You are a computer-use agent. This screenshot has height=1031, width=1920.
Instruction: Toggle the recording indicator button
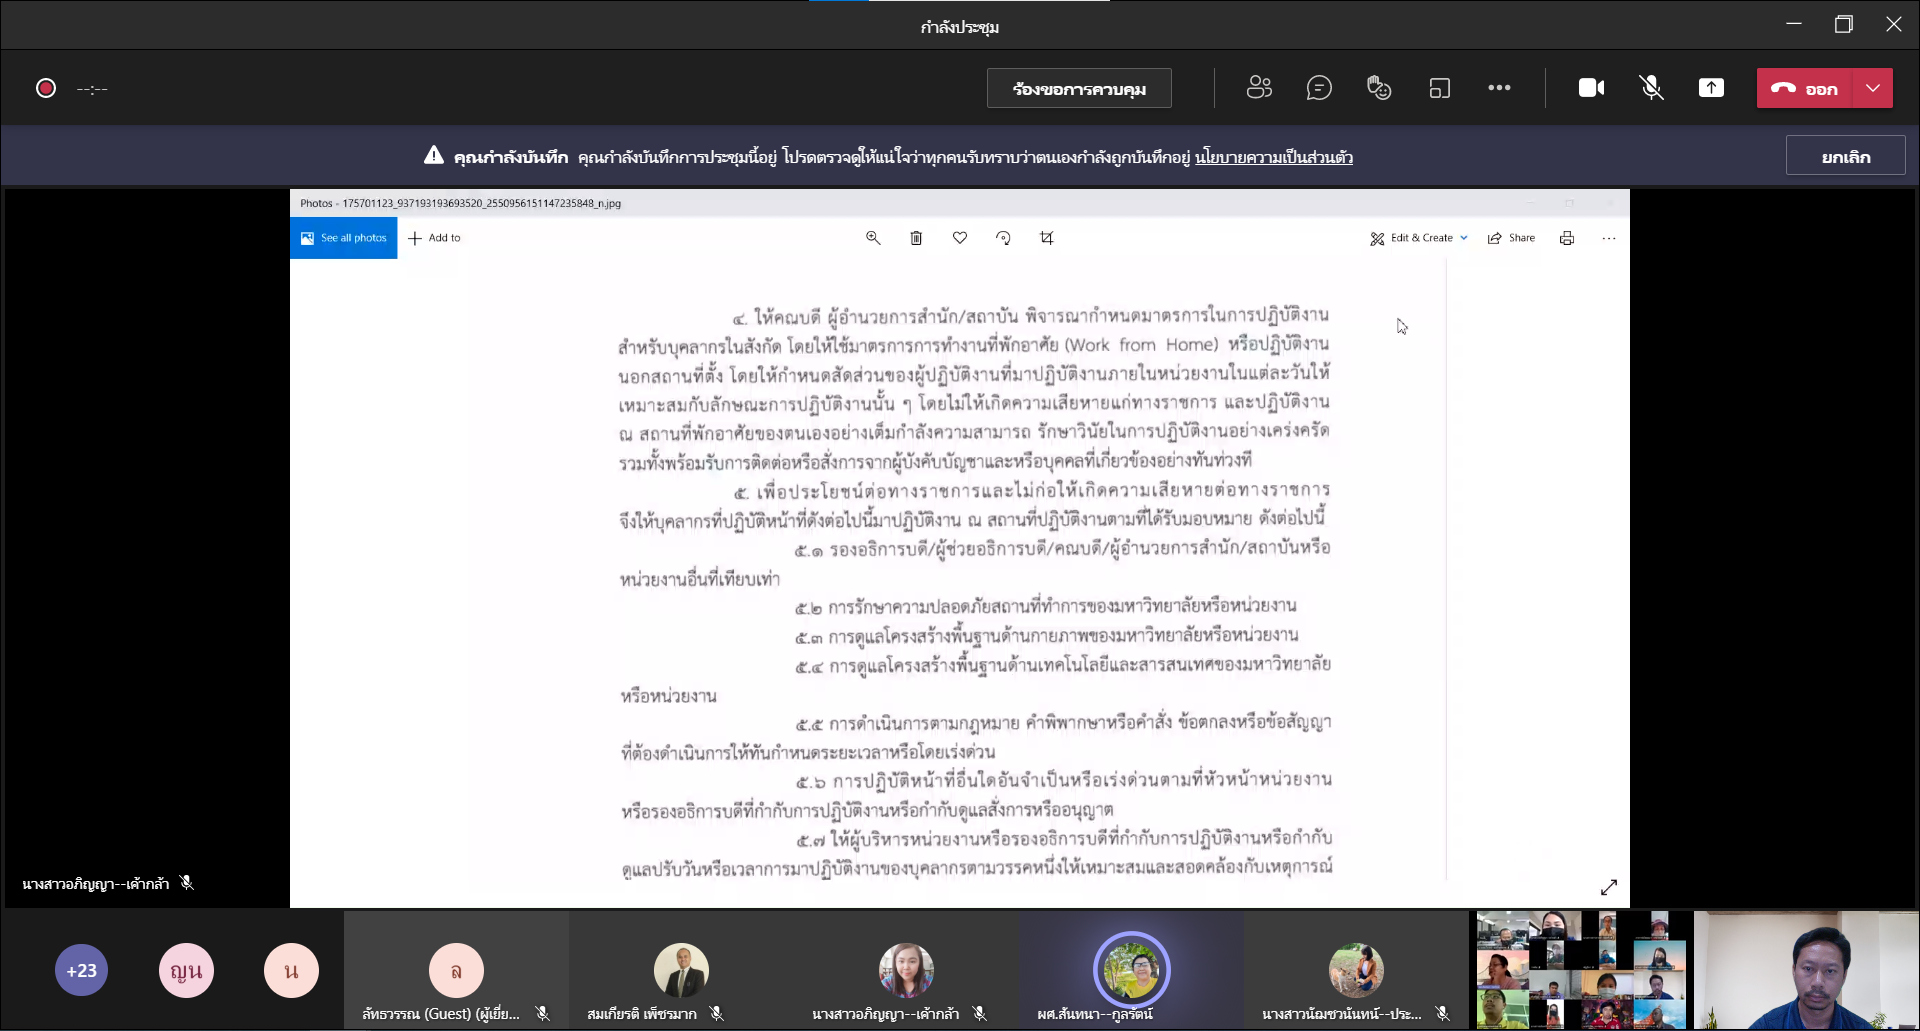46,88
